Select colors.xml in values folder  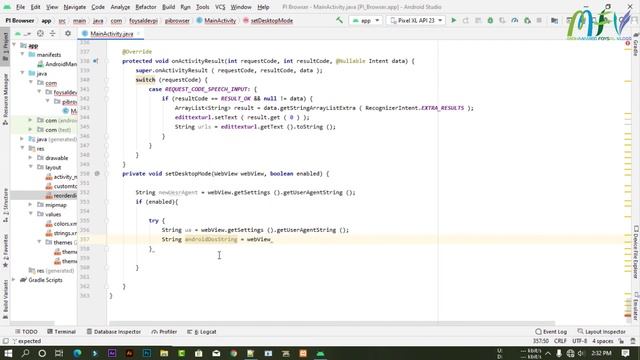[61, 224]
